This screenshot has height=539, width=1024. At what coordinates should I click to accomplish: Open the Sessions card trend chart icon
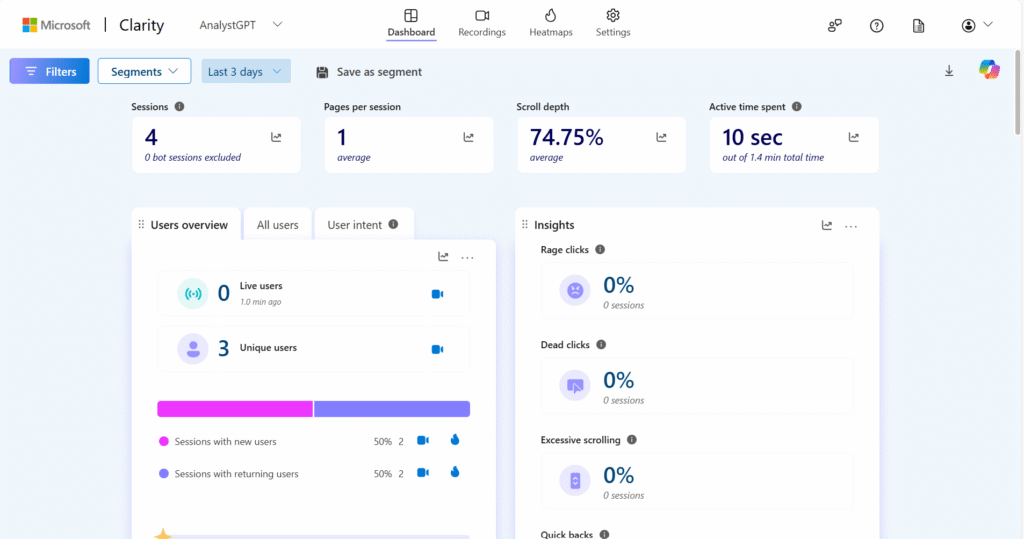276,138
